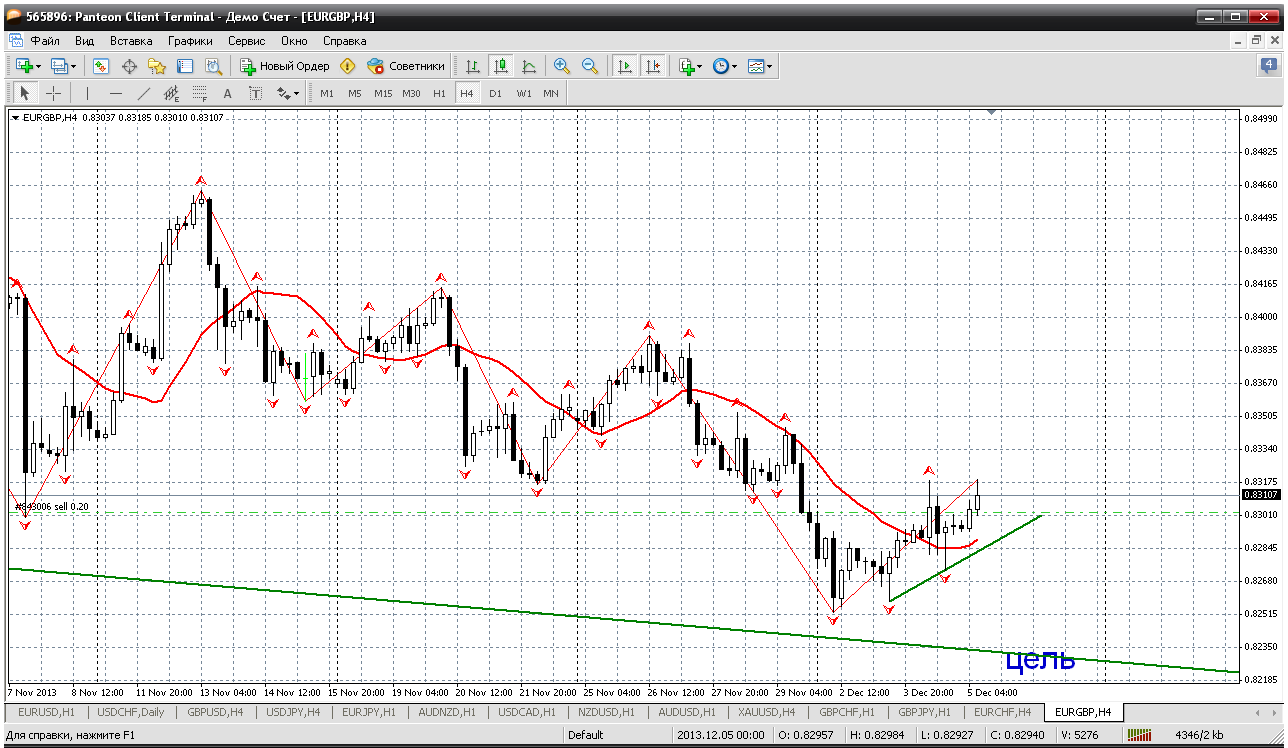Image resolution: width=1288 pixels, height=748 pixels.
Task: Click the Profiles toolbar icon
Action: [59, 66]
